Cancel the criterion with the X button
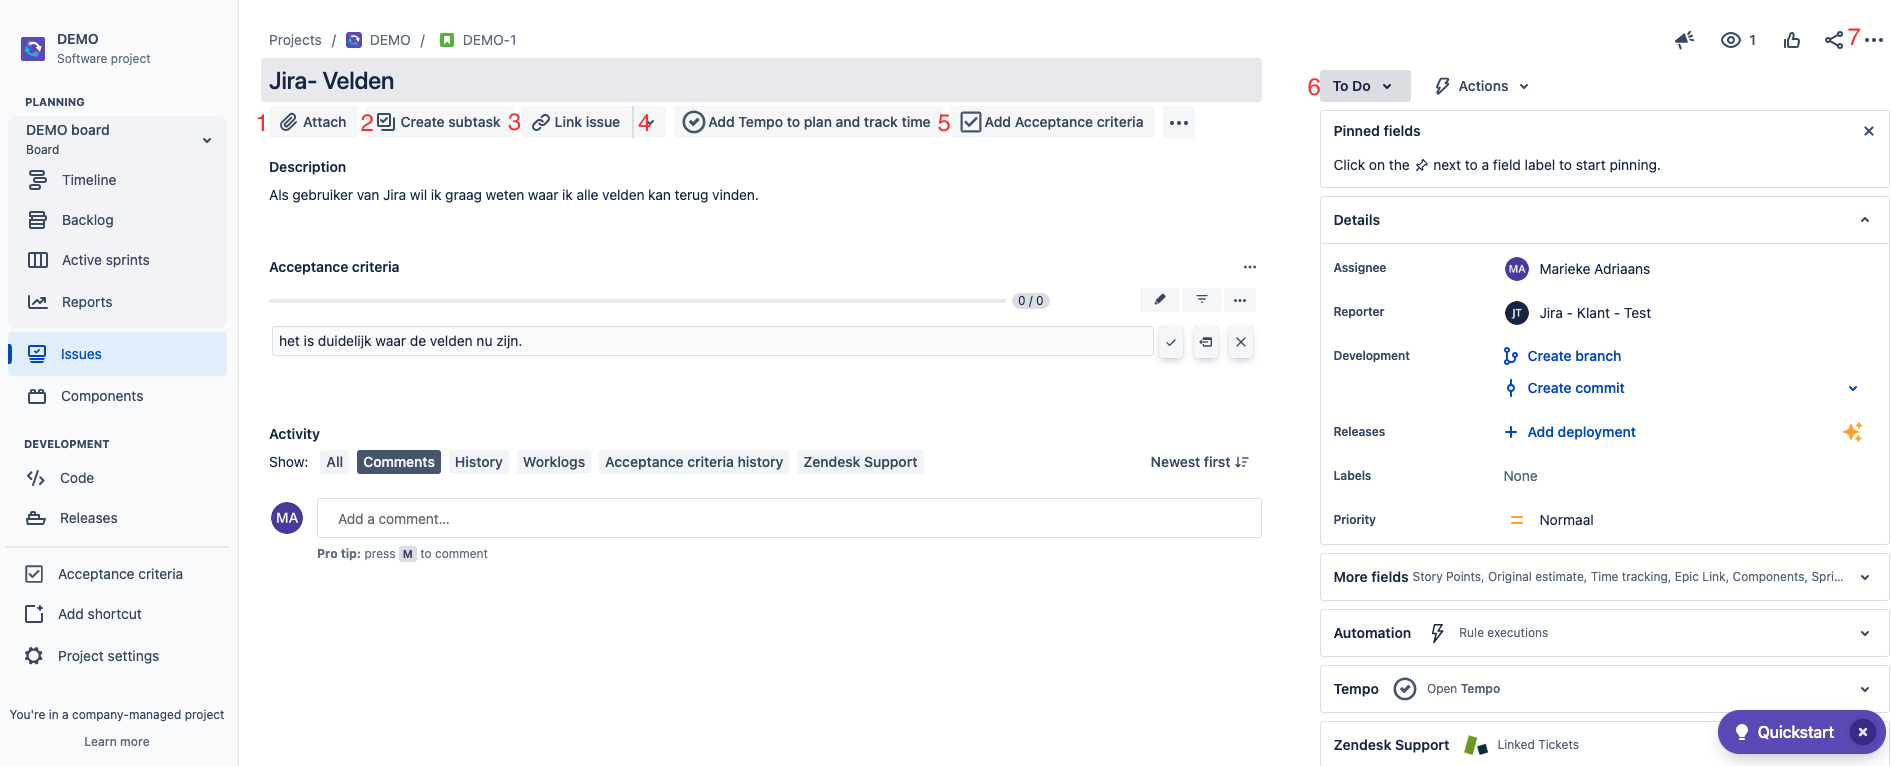The image size is (1891, 766). pyautogui.click(x=1241, y=342)
